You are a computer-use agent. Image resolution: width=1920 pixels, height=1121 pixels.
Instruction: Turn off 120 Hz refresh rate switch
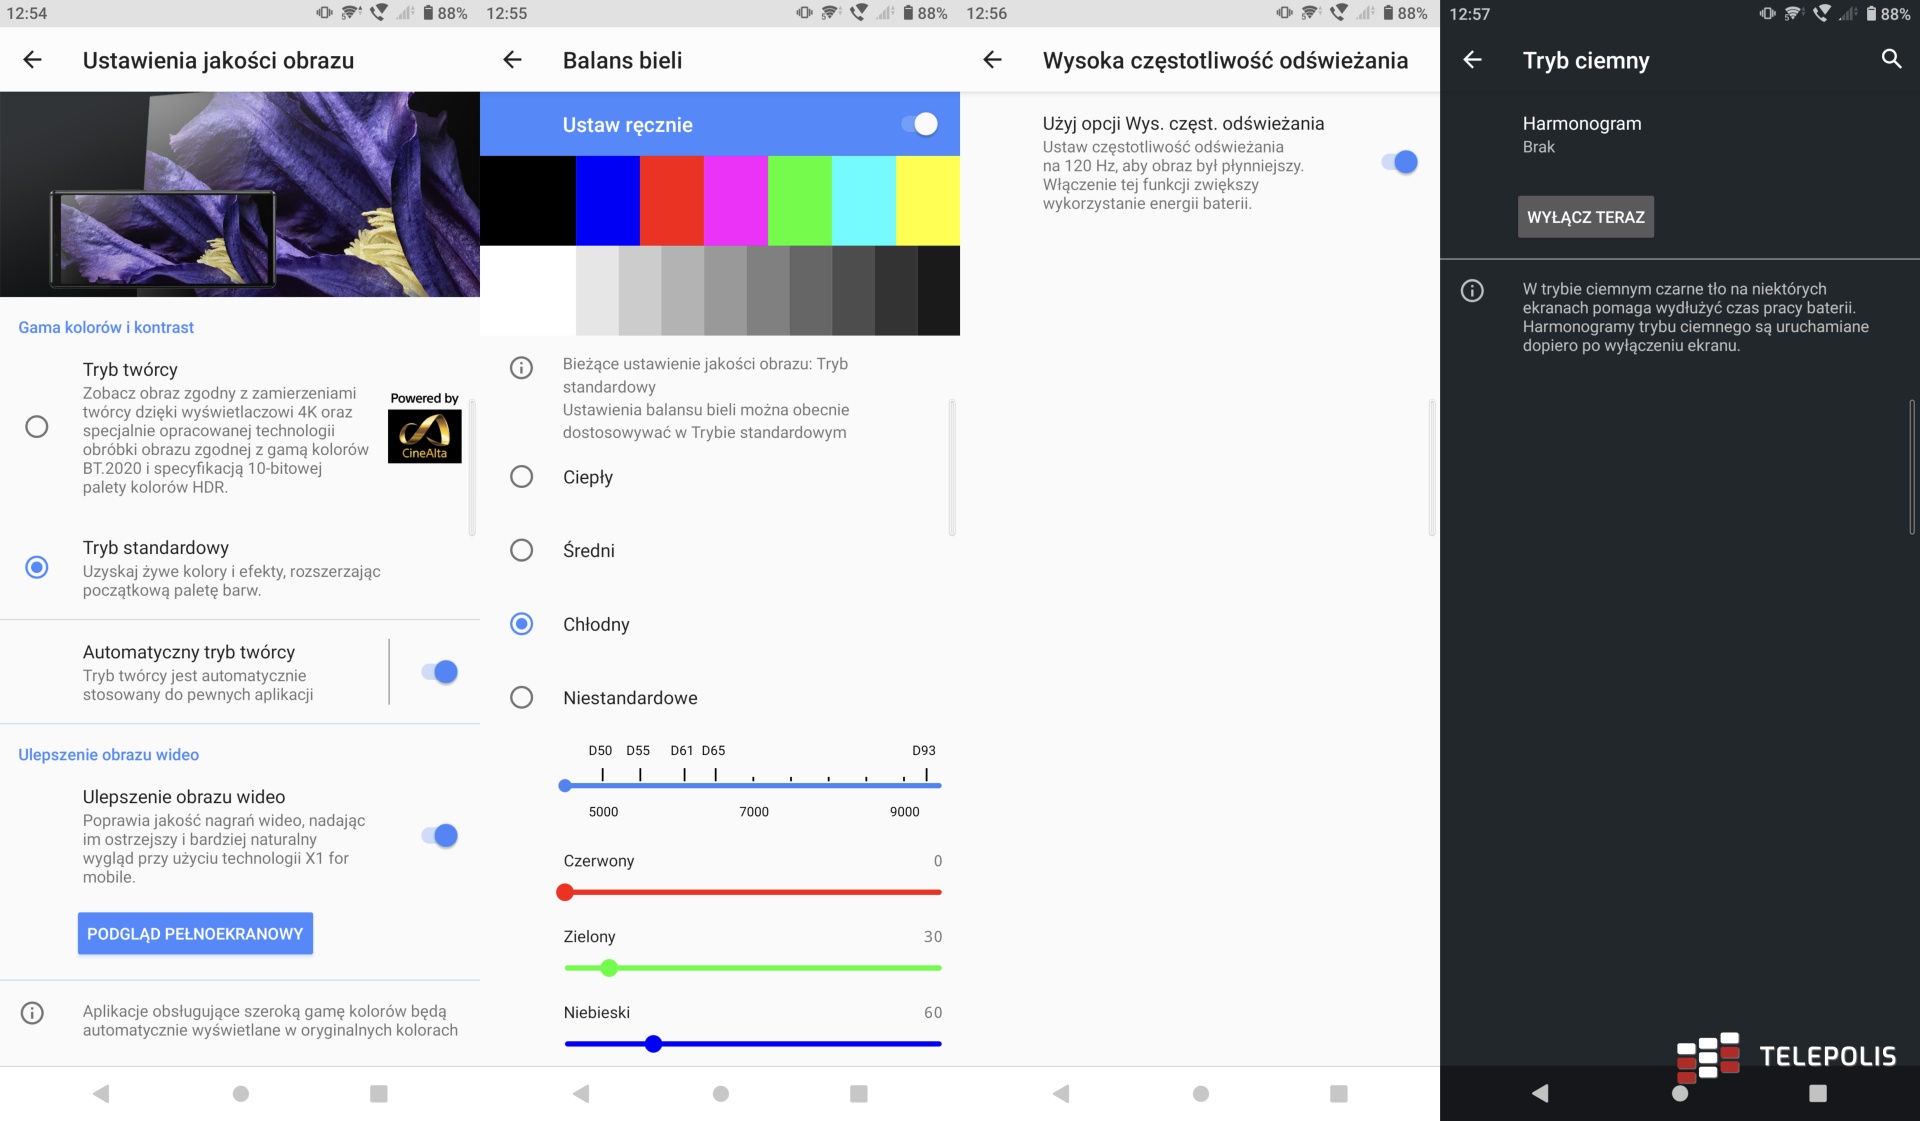[x=1399, y=162]
